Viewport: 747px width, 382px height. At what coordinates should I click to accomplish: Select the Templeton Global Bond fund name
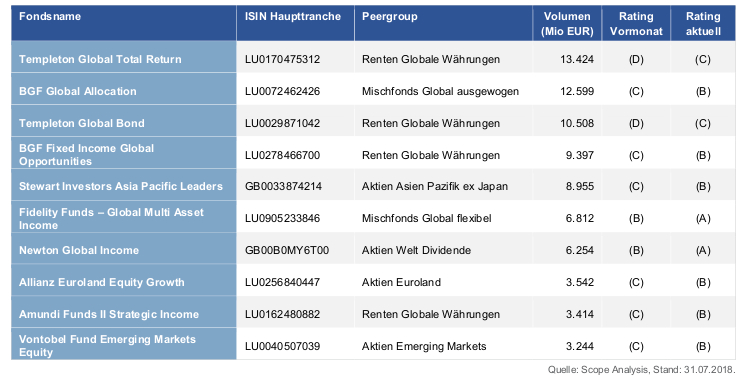tap(81, 123)
